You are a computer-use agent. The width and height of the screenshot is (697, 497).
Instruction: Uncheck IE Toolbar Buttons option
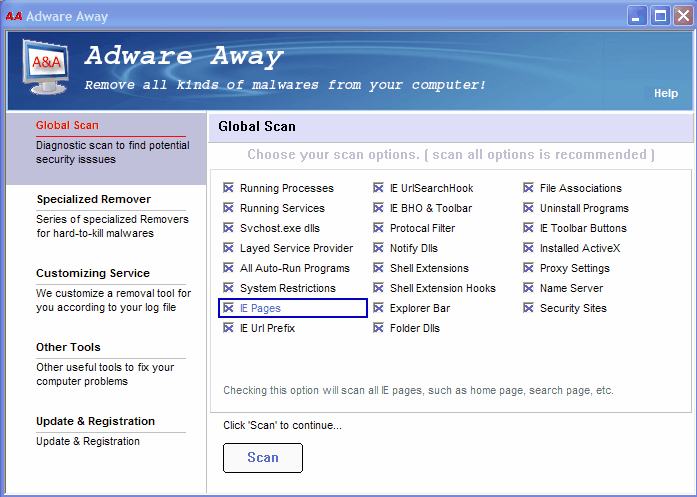pos(529,228)
